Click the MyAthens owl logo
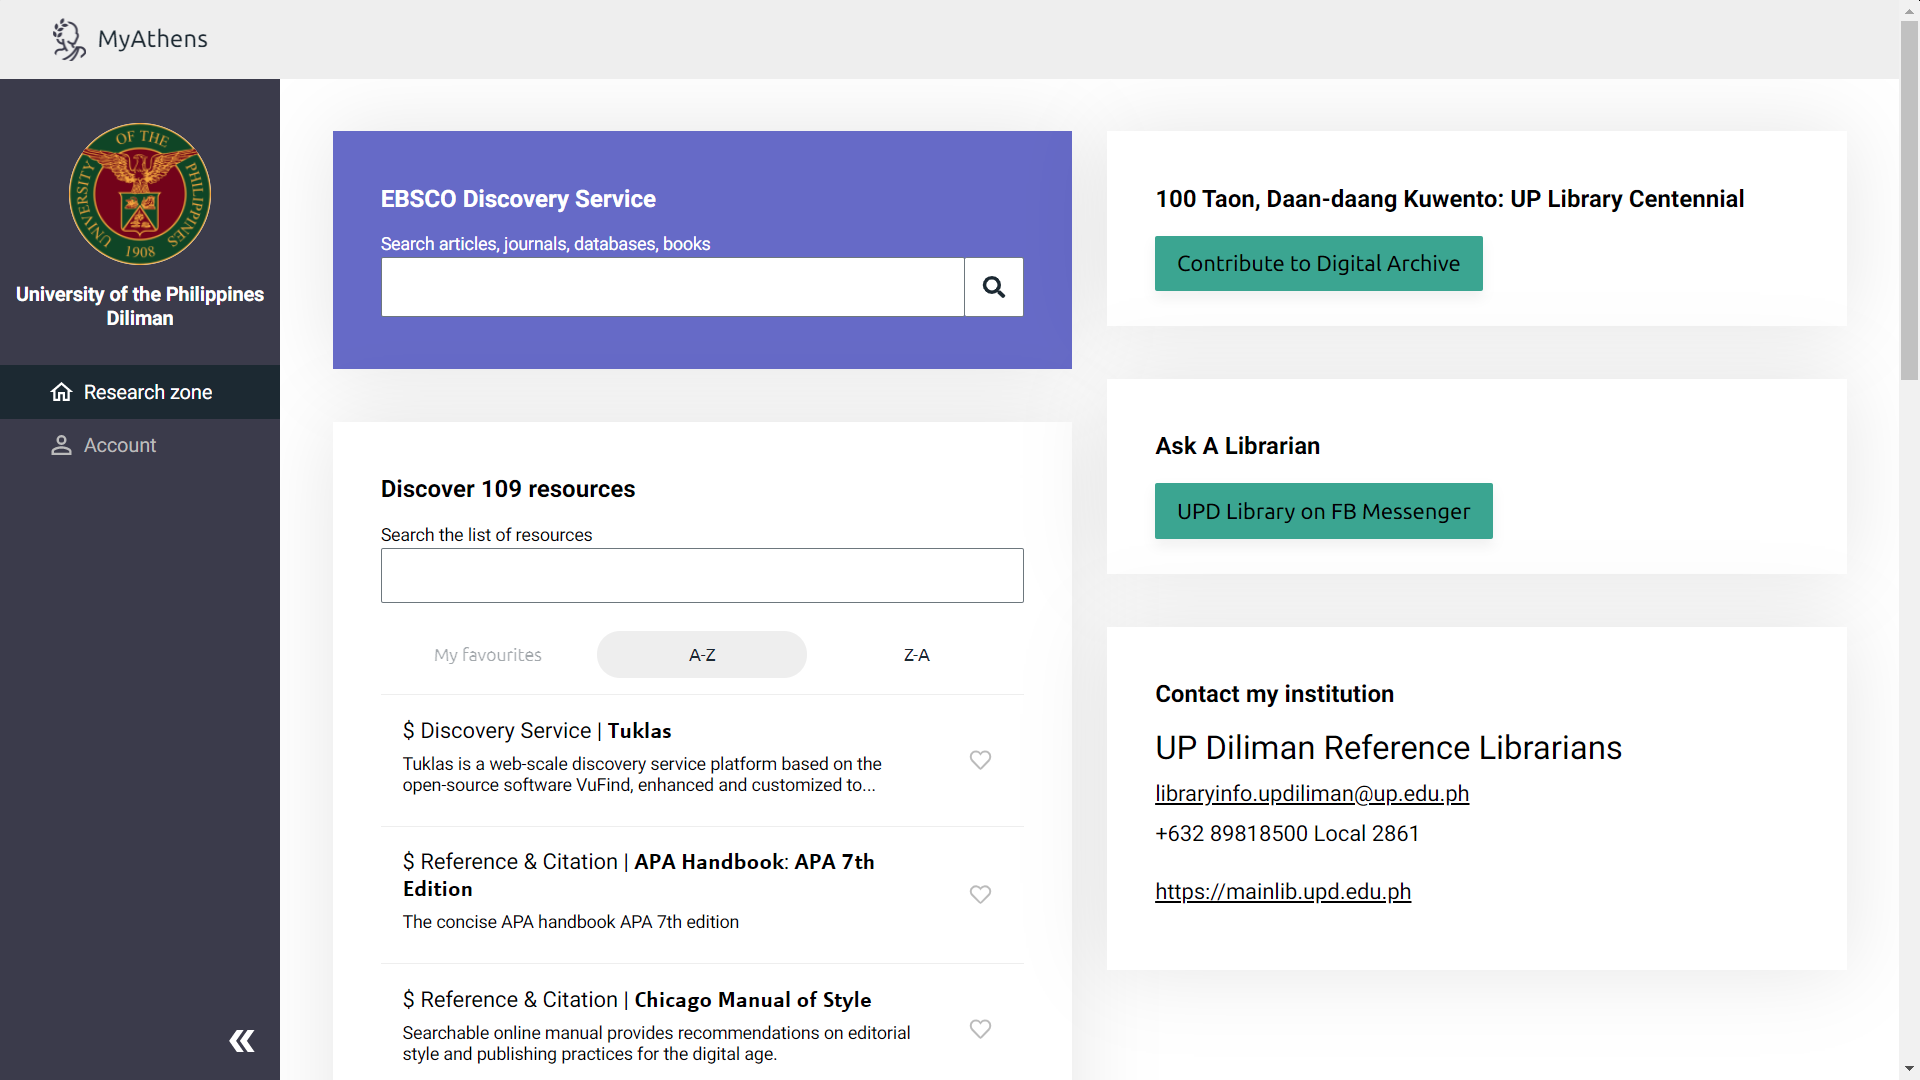 (x=67, y=39)
